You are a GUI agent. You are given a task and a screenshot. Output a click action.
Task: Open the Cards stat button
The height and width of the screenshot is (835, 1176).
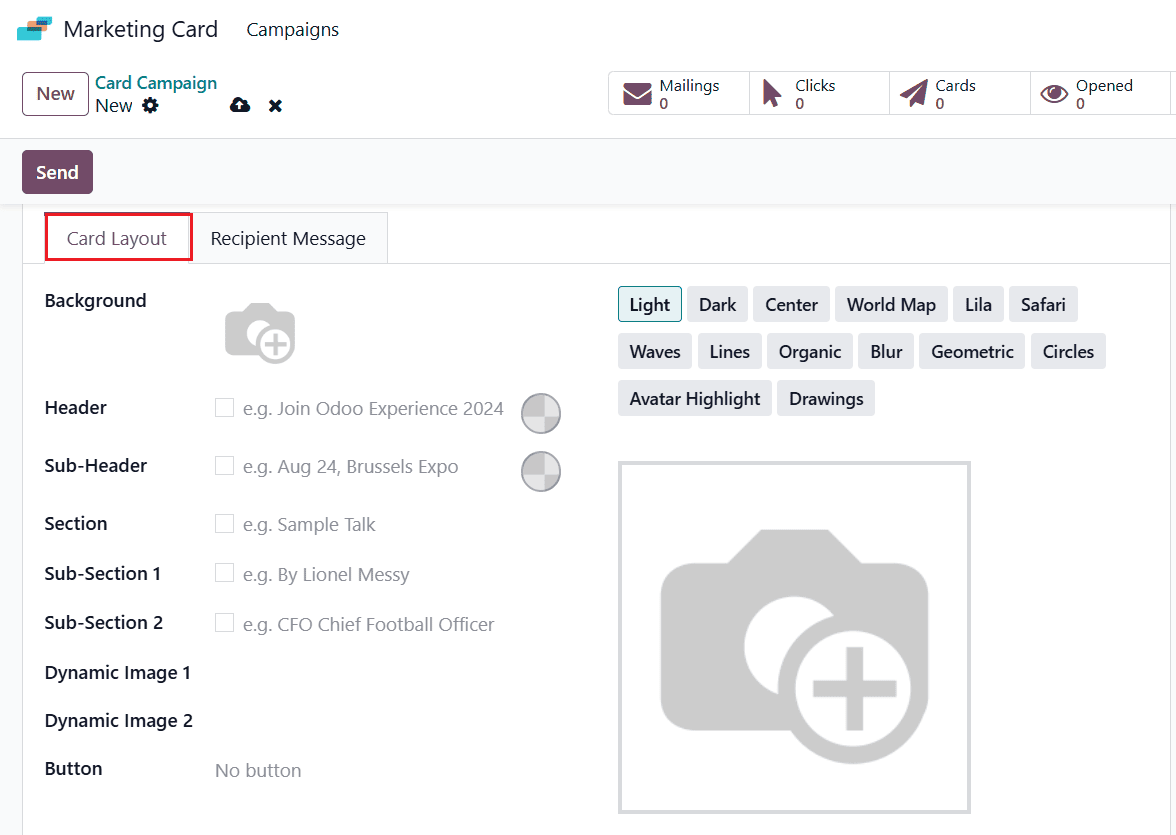960,93
